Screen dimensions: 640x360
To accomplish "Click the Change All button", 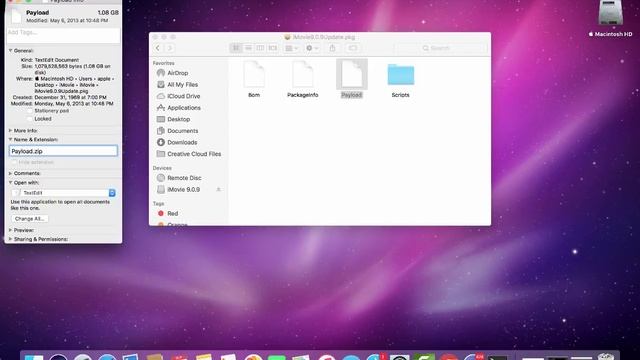I will pyautogui.click(x=30, y=219).
